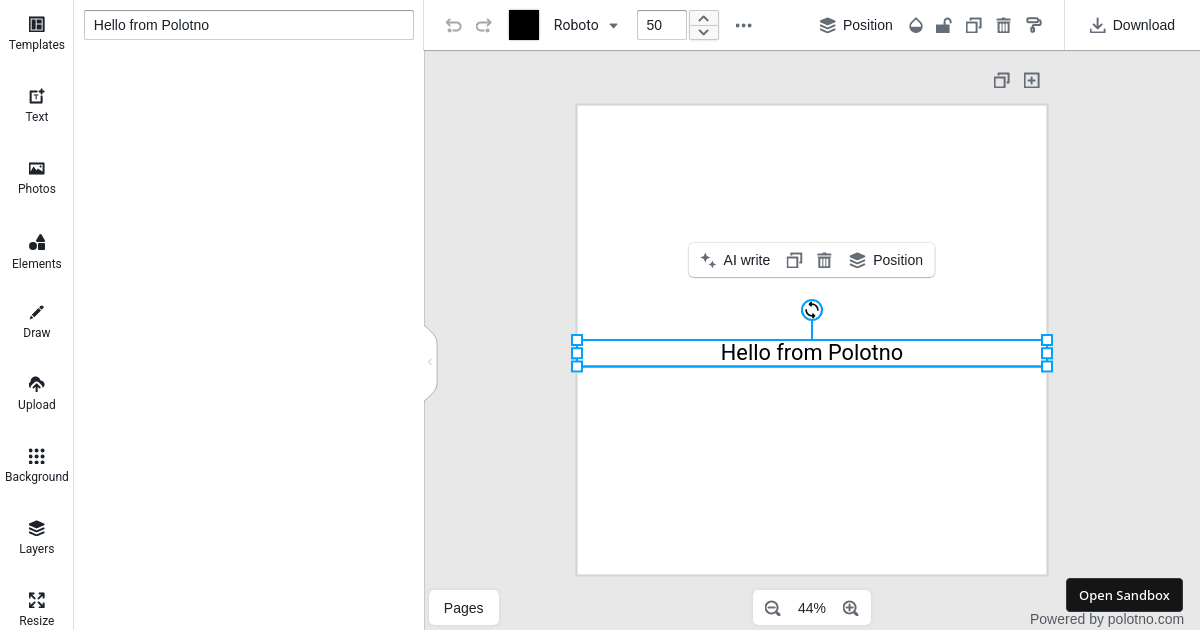Screen dimensions: 1200x630
Task: Increase font size with up stepper
Action: pyautogui.click(x=704, y=18)
